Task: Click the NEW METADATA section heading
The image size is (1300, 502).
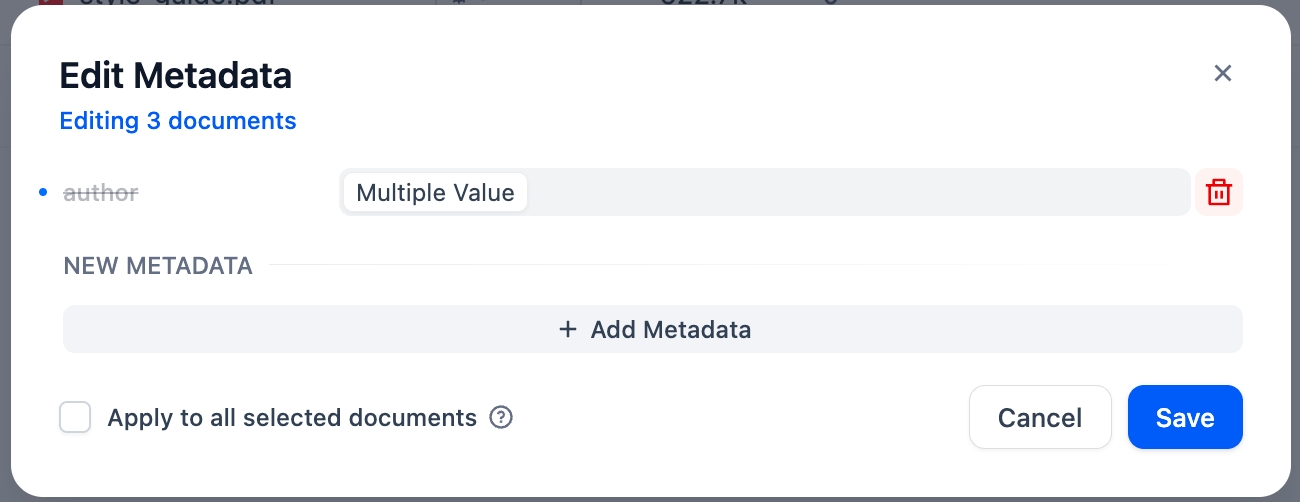Action: 158,266
